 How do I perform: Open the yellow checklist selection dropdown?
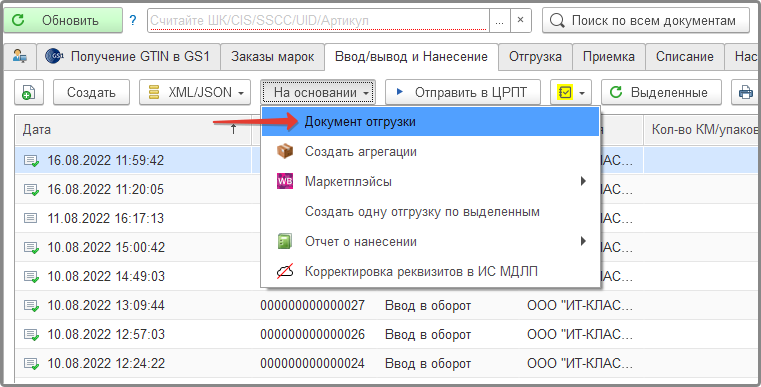point(571,92)
